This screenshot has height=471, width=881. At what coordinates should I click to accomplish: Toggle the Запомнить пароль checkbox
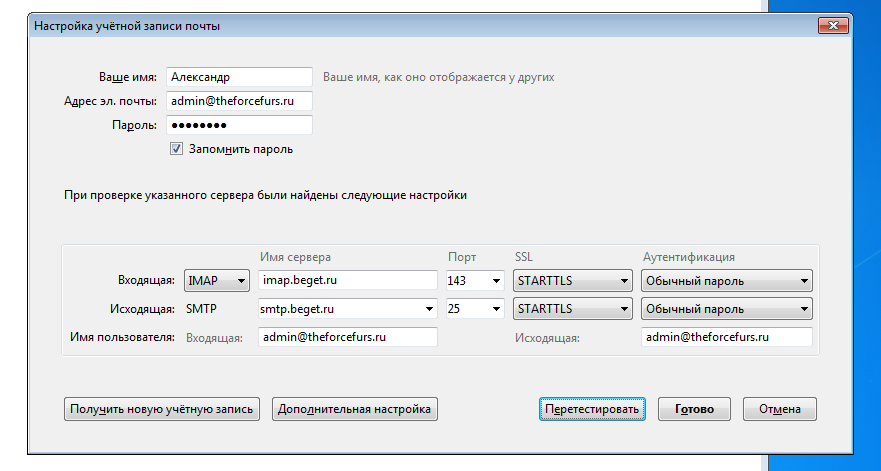[176, 149]
